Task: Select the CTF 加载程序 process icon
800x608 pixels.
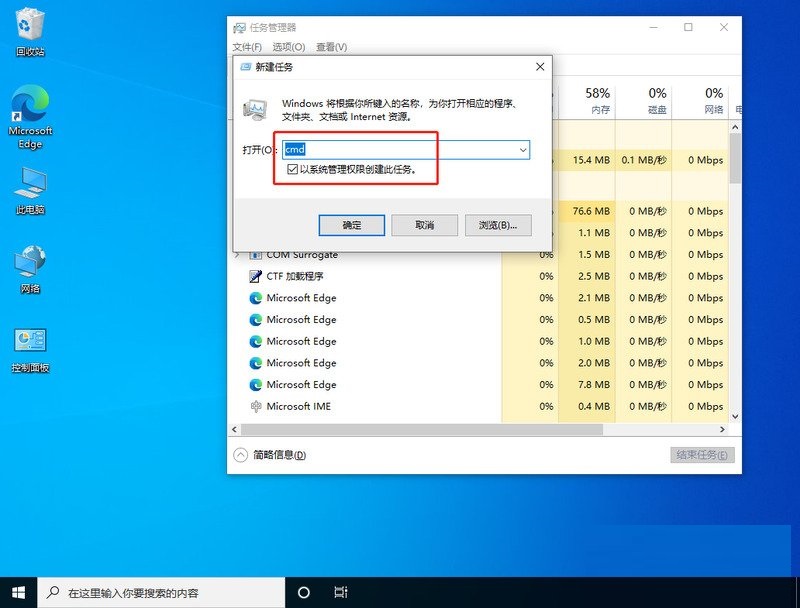Action: 256,276
